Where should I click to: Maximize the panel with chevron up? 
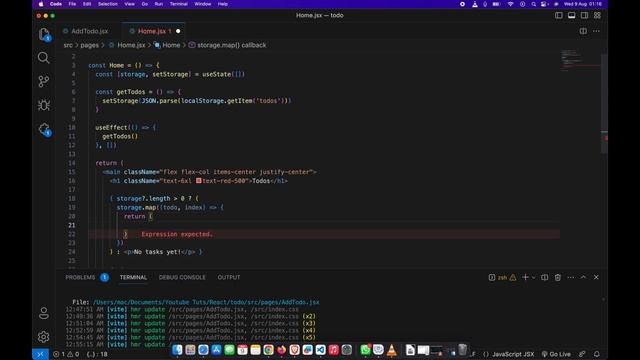coord(583,277)
